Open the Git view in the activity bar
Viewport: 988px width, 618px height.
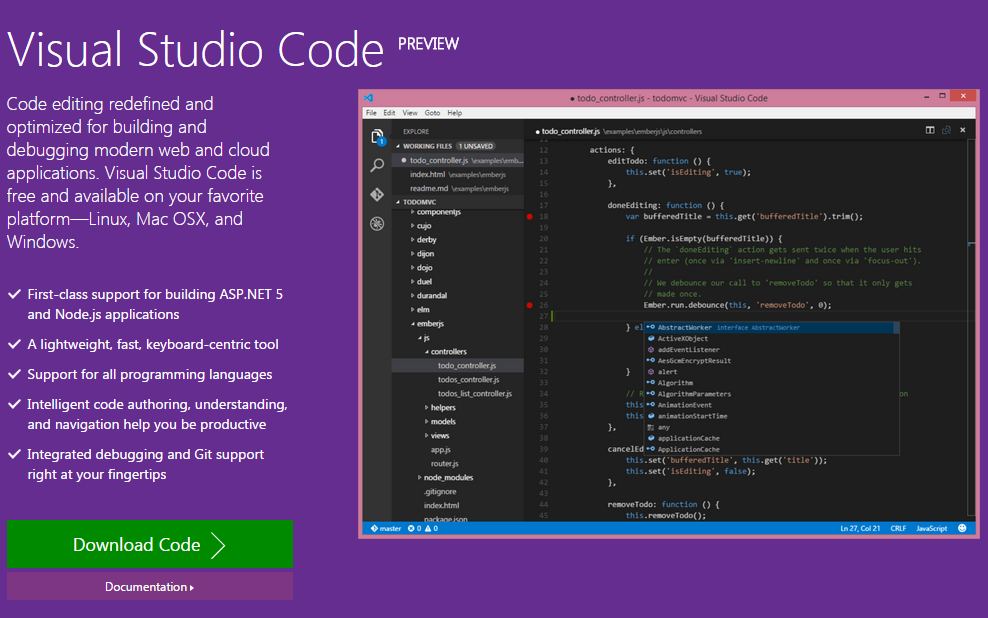[x=377, y=194]
